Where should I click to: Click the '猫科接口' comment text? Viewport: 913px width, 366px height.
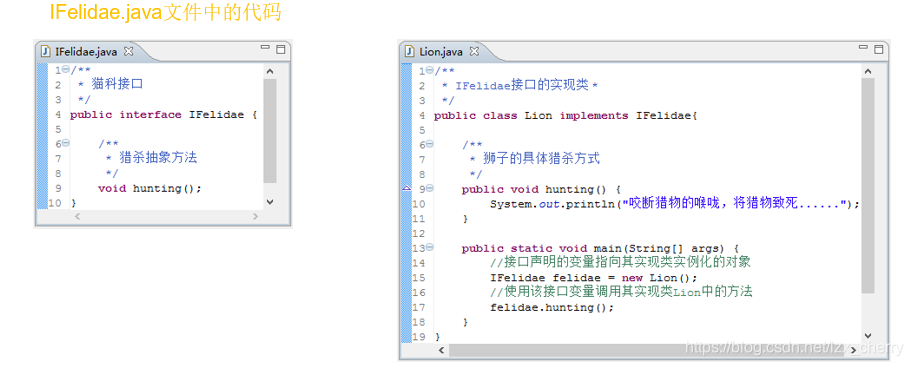coord(117,85)
